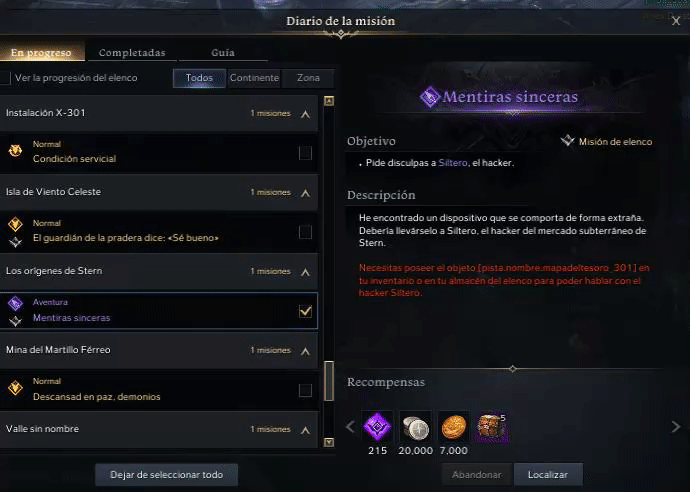Click the purple crystal reward icon showing 215
The height and width of the screenshot is (492, 690).
(377, 426)
